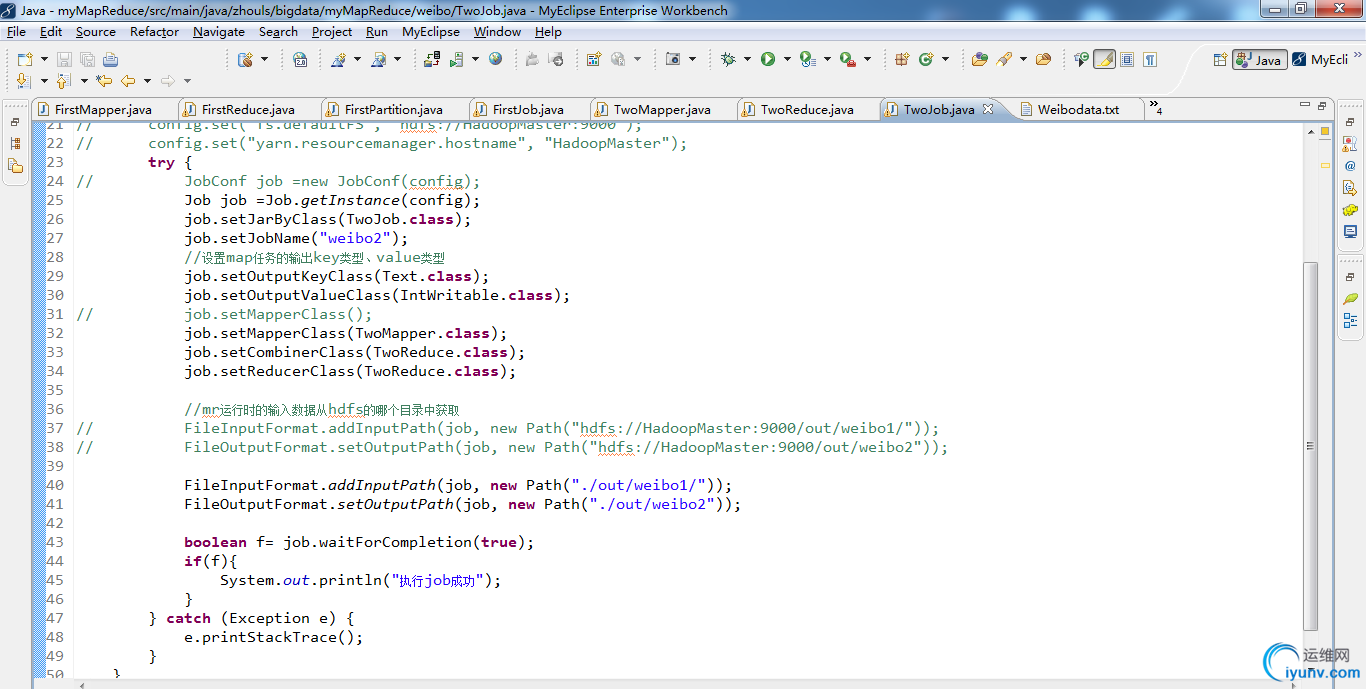Click the New Java Package icon
Viewport: 1366px width, 689px height.
tap(902, 59)
